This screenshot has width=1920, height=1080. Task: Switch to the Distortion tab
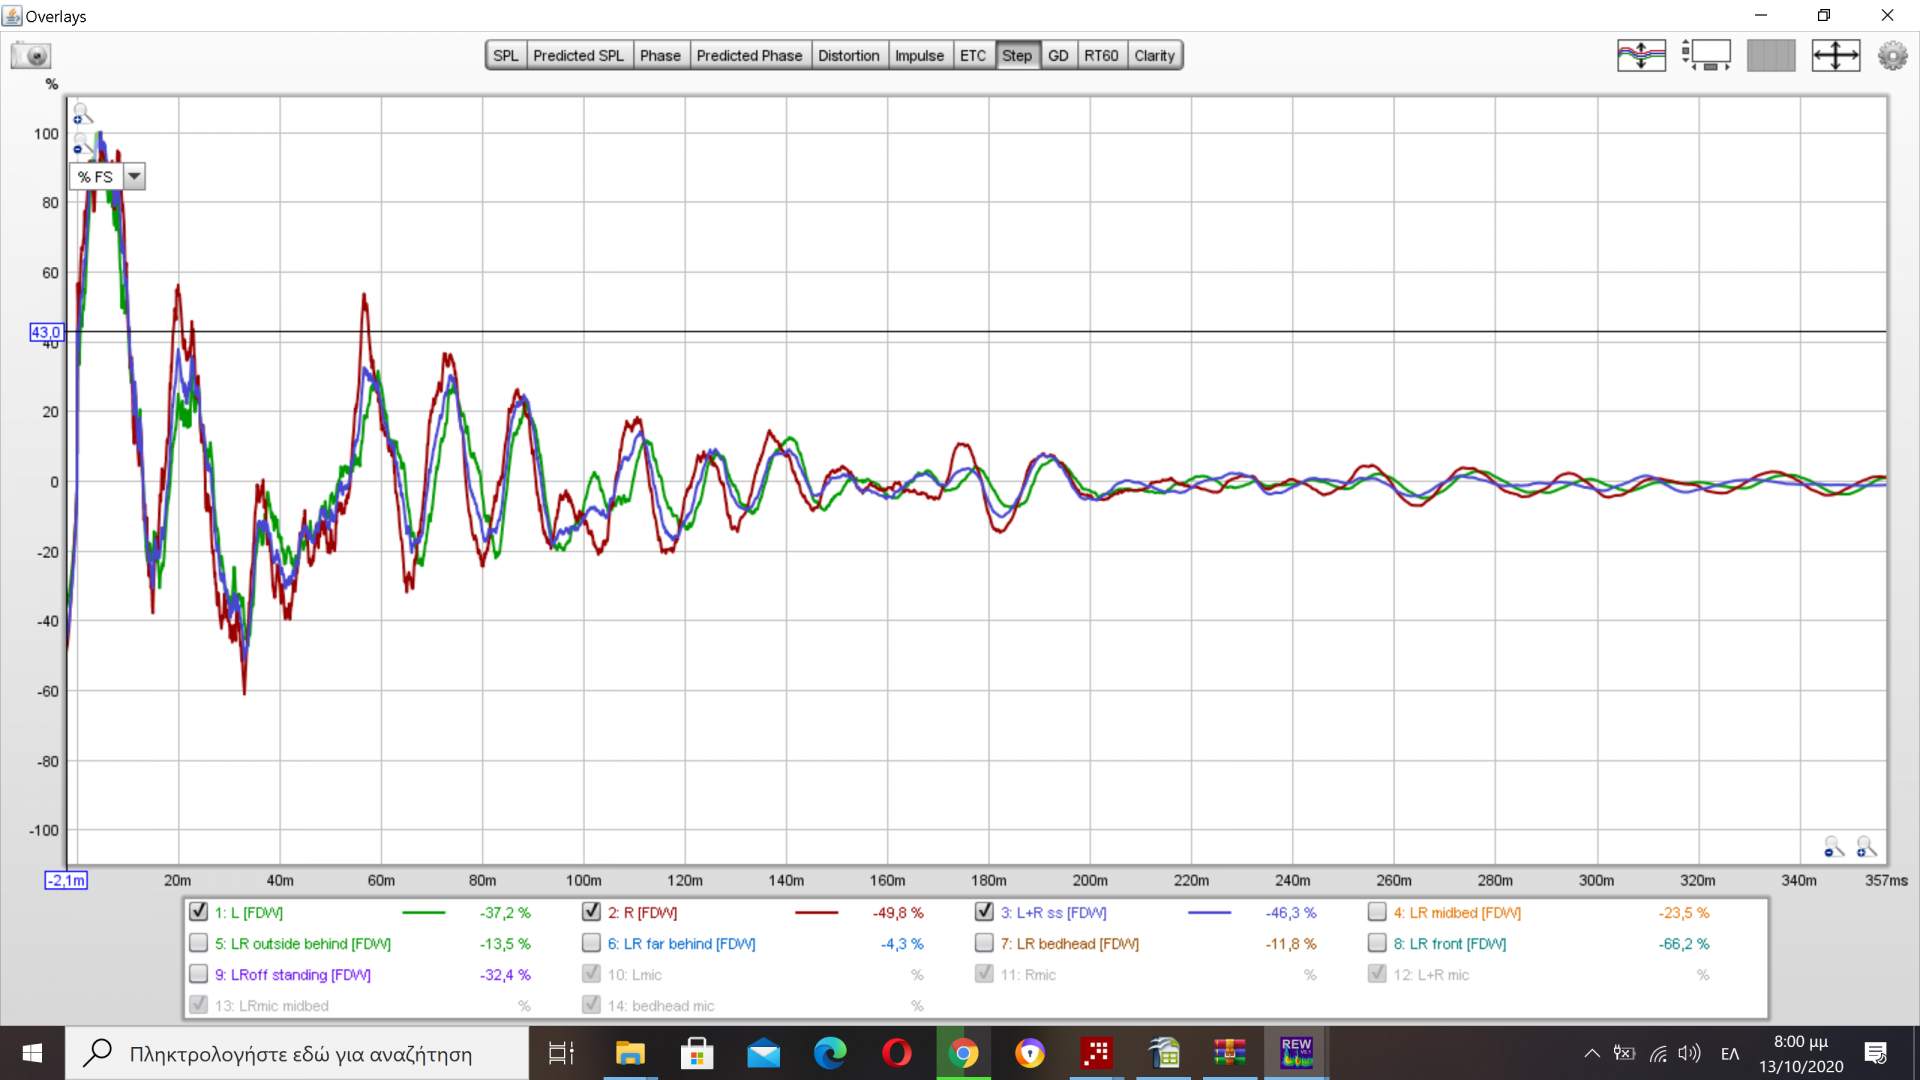[848, 56]
